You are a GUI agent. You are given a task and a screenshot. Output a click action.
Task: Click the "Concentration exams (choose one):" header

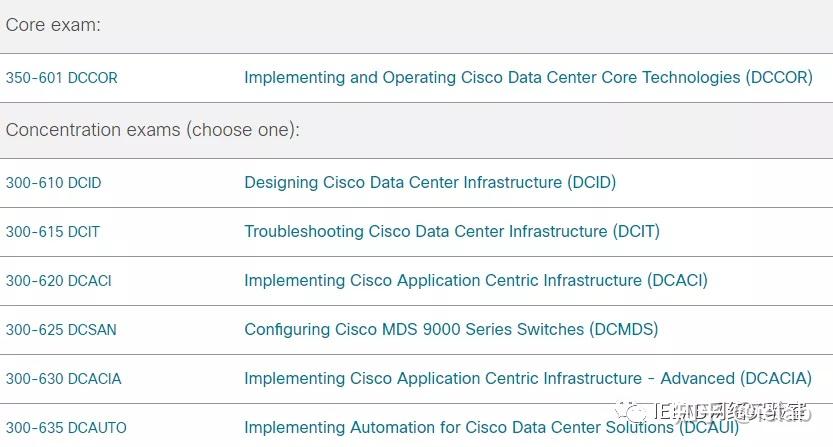(153, 130)
